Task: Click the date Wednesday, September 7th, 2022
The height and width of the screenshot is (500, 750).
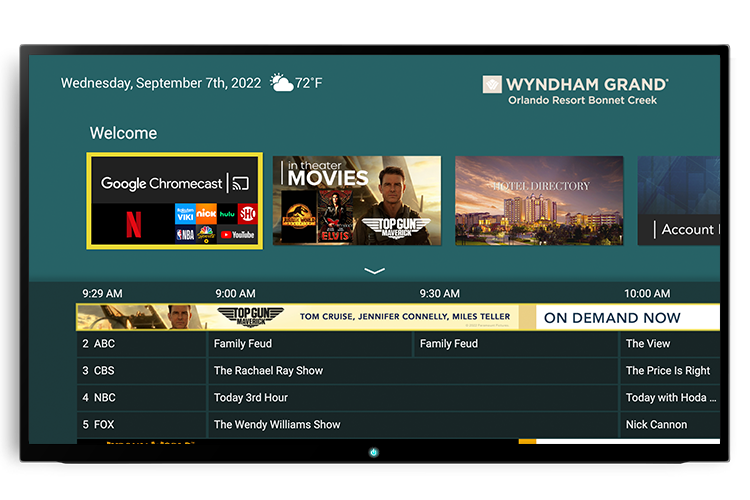Action: point(161,83)
